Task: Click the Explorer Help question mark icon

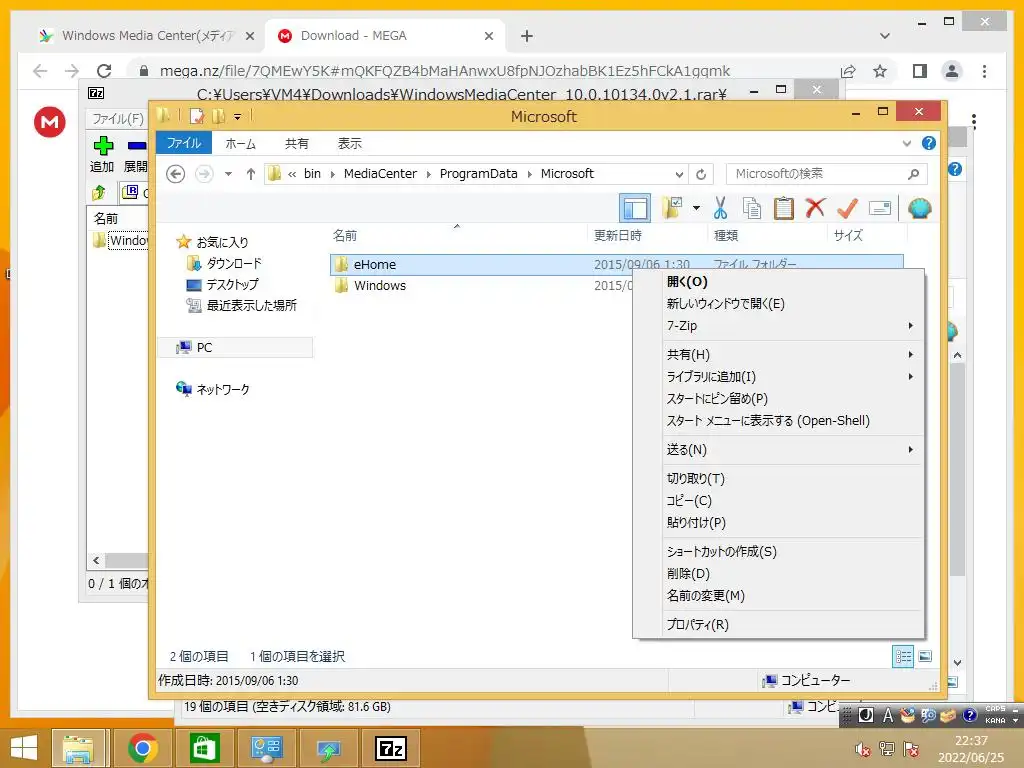Action: (929, 143)
